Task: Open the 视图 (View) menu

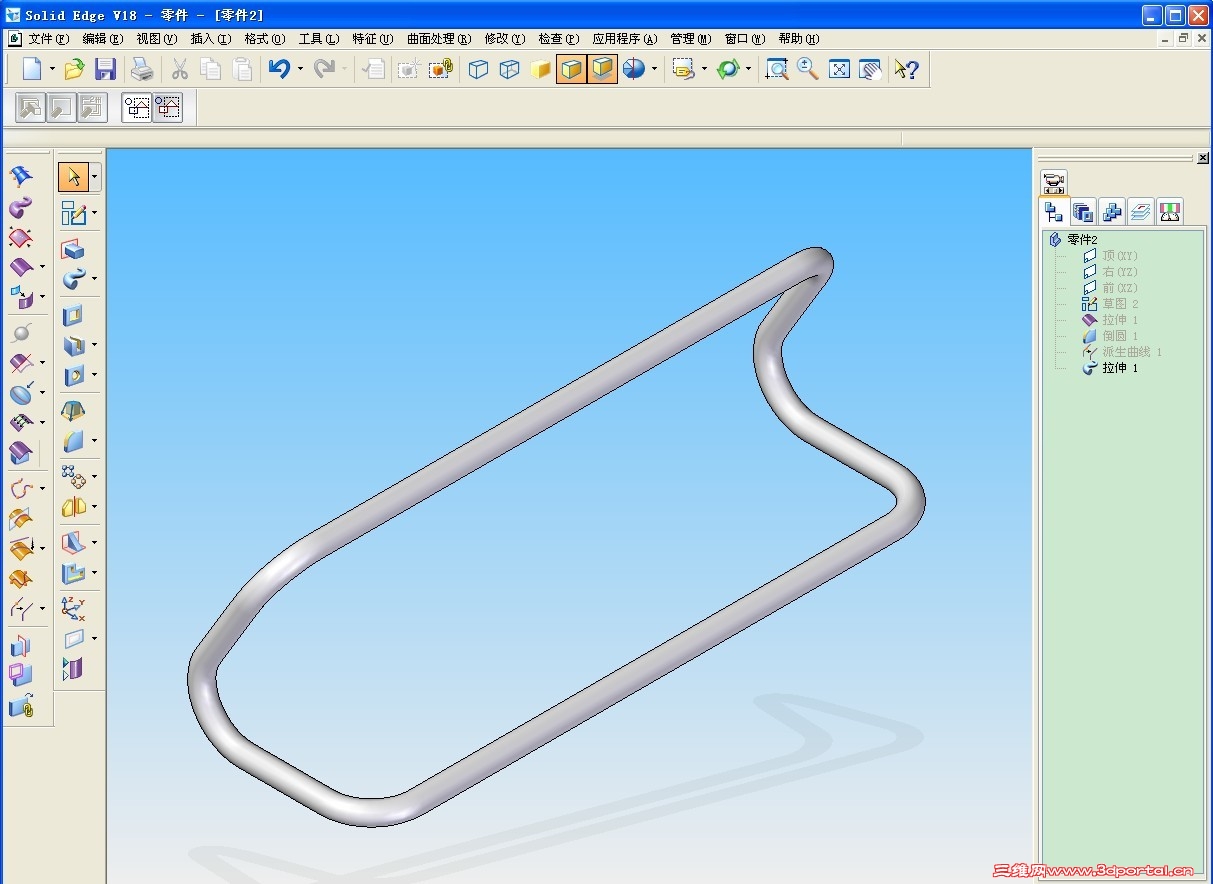Action: point(156,39)
